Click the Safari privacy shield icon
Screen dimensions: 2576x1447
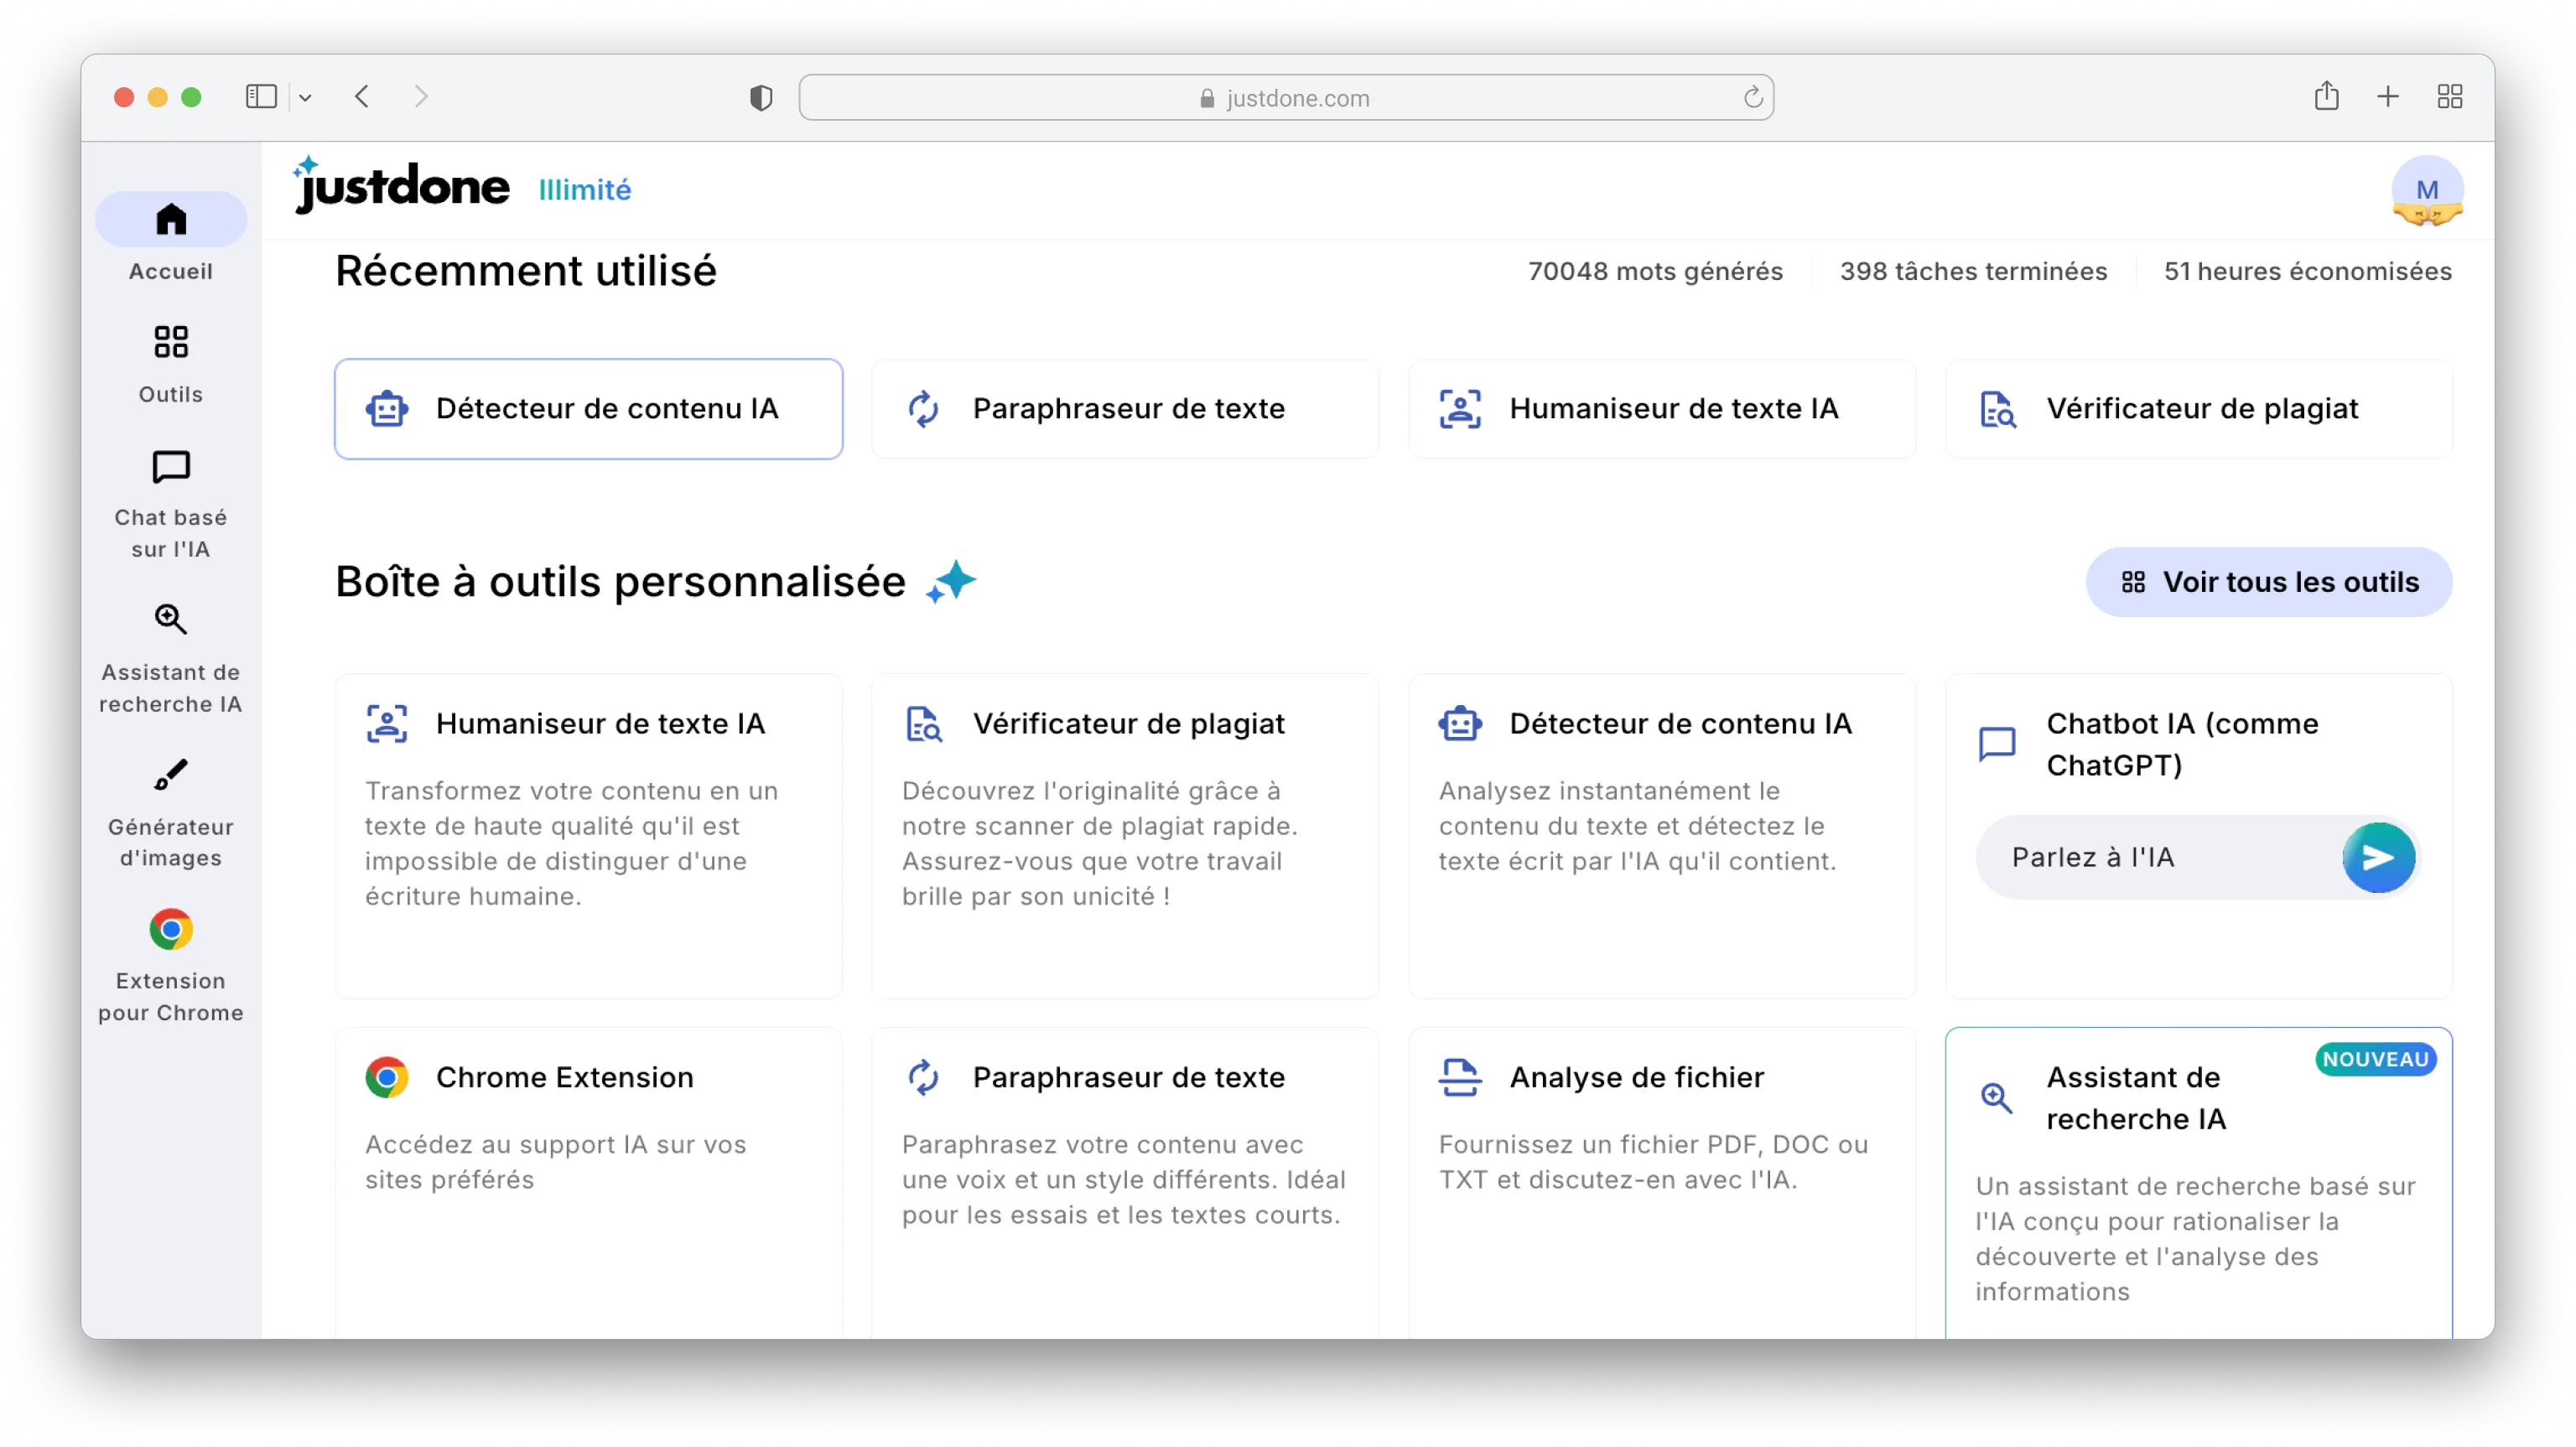(x=761, y=98)
